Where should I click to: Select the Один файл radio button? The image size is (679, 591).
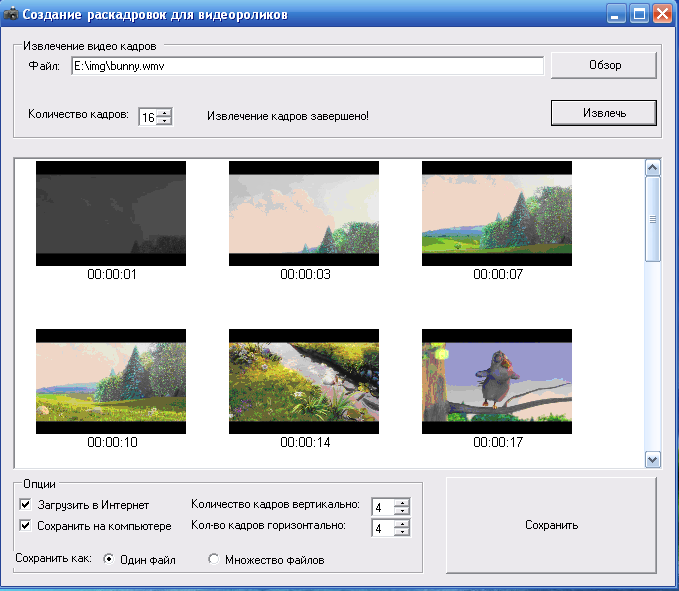[108, 559]
